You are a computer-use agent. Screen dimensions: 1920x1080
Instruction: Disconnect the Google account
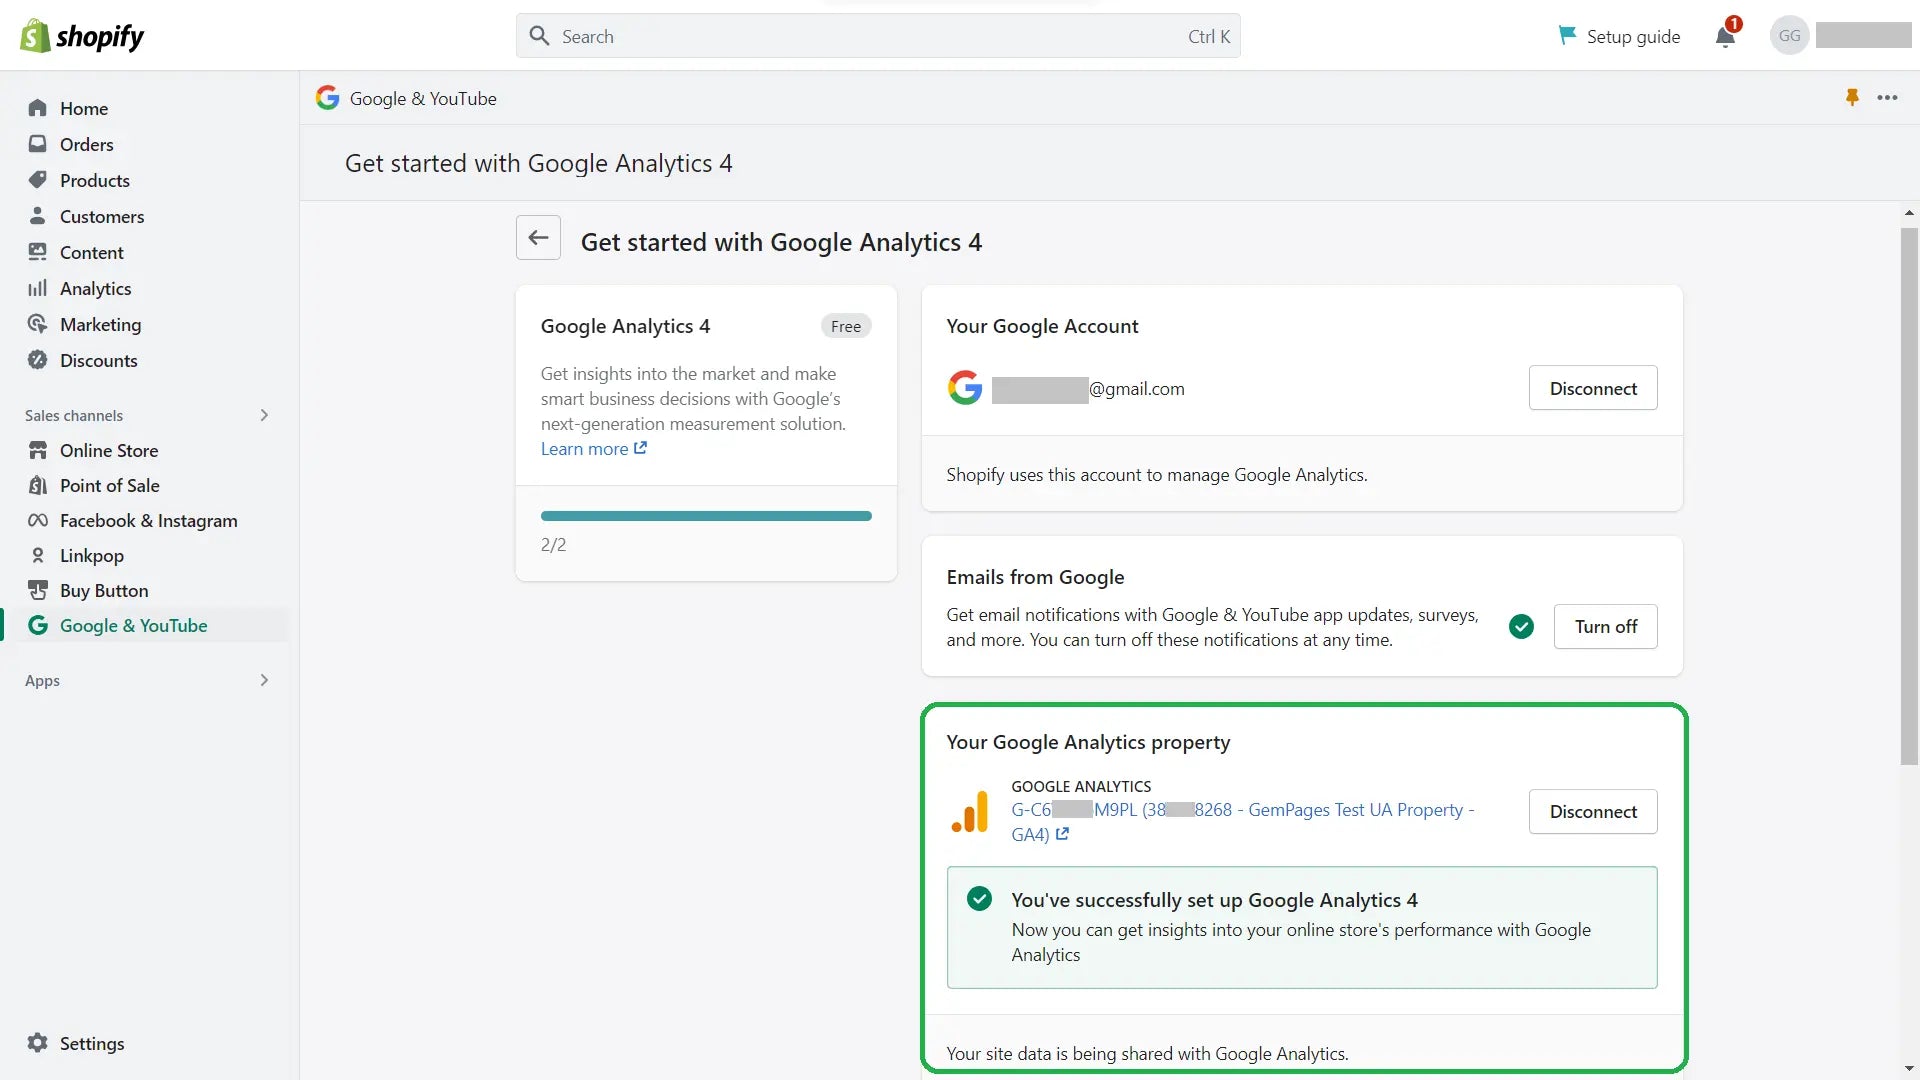(1593, 388)
